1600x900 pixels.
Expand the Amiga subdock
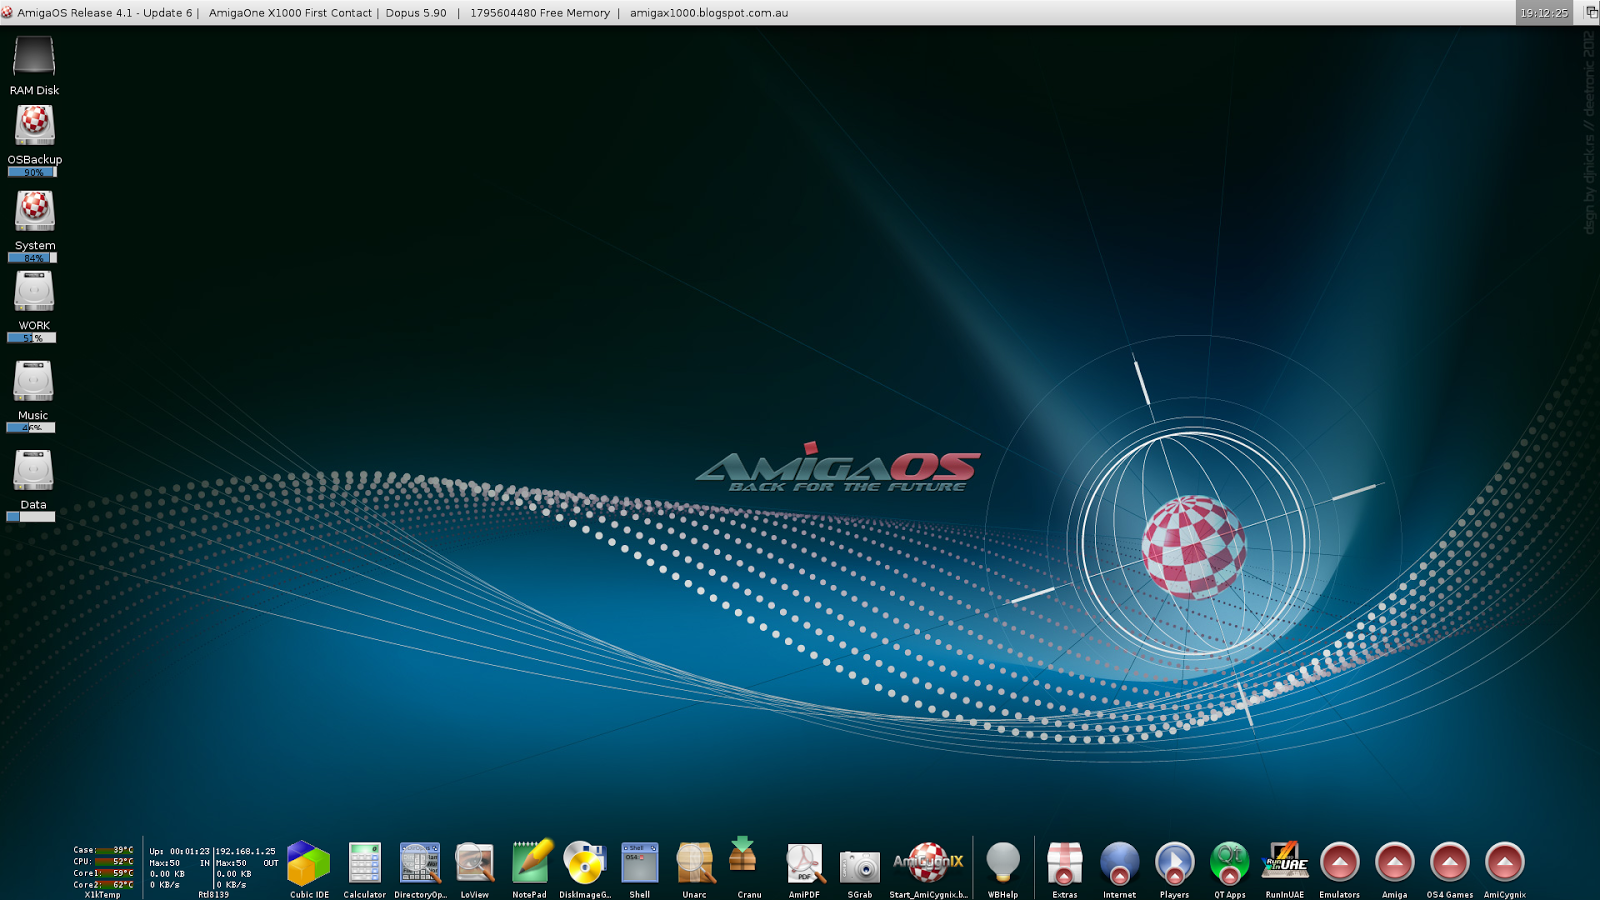coord(1395,862)
